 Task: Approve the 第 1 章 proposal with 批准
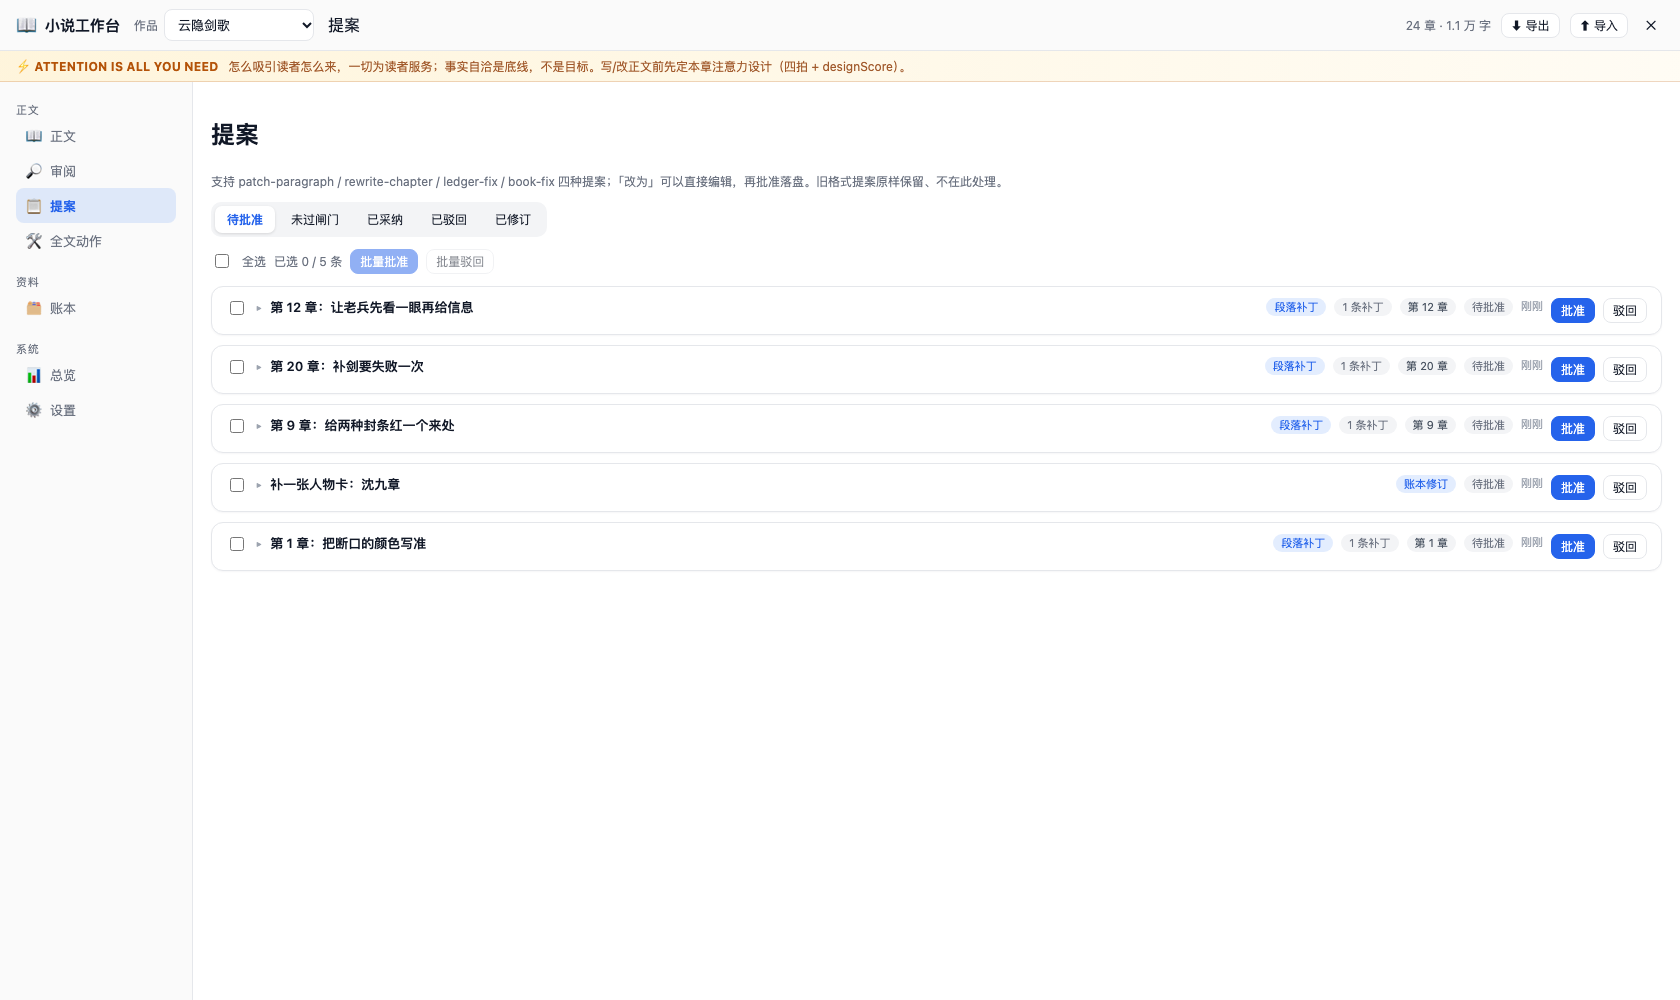coord(1573,547)
